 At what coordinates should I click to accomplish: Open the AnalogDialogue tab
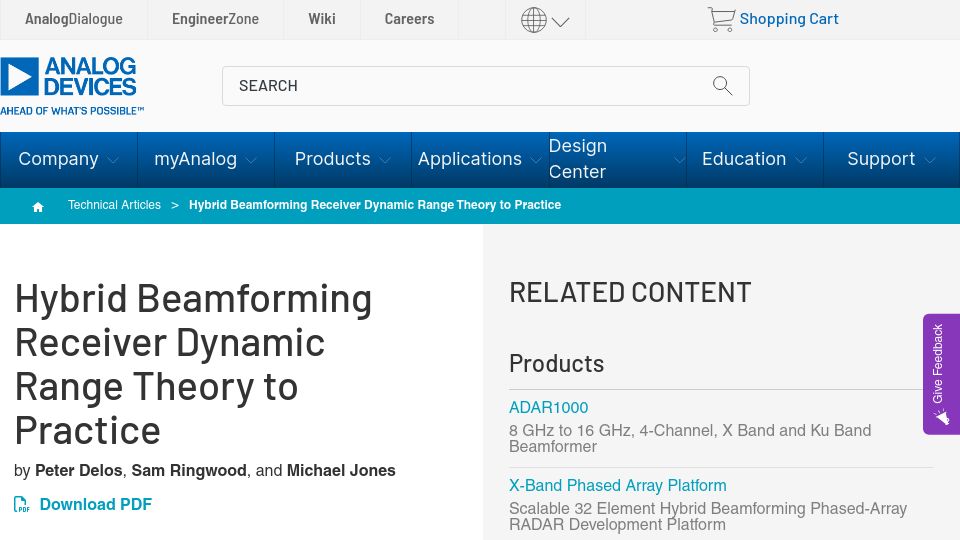73,19
